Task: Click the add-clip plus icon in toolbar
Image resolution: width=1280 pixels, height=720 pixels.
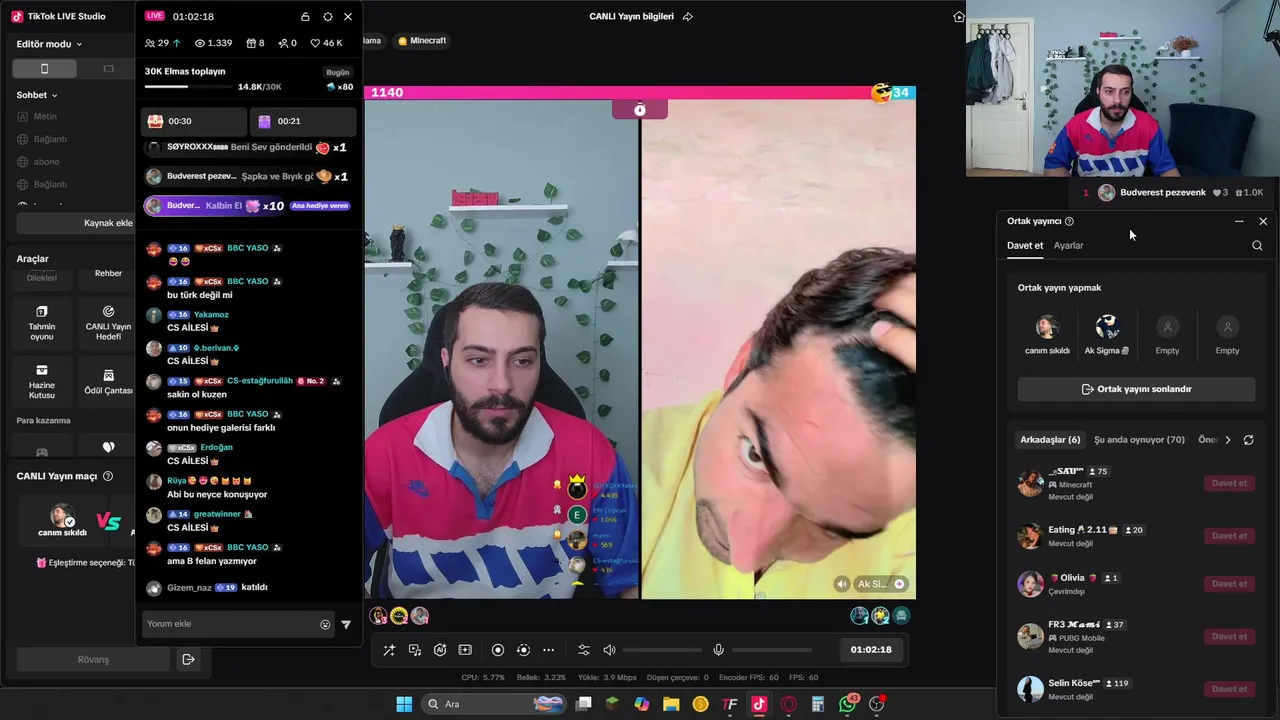Action: pyautogui.click(x=465, y=650)
